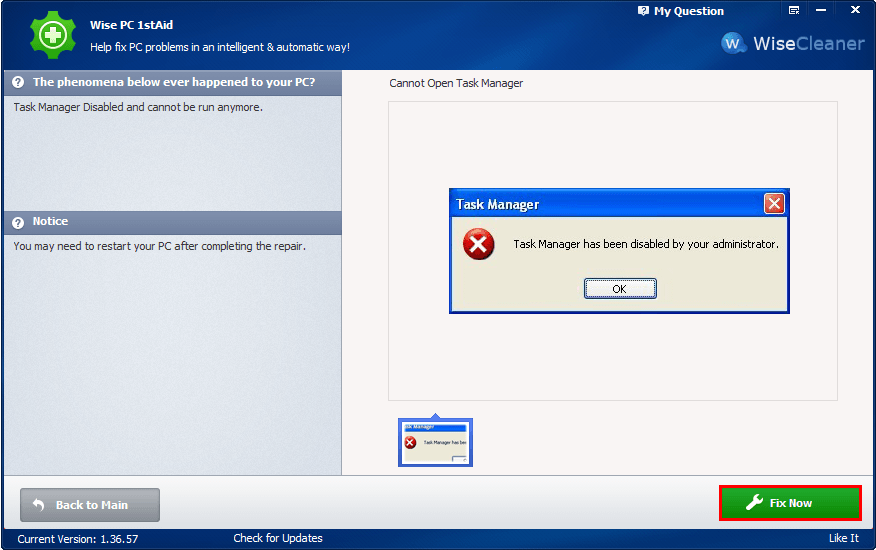Screen dimensions: 876x550
Task: Return using Back to Main button
Action: pyautogui.click(x=90, y=505)
